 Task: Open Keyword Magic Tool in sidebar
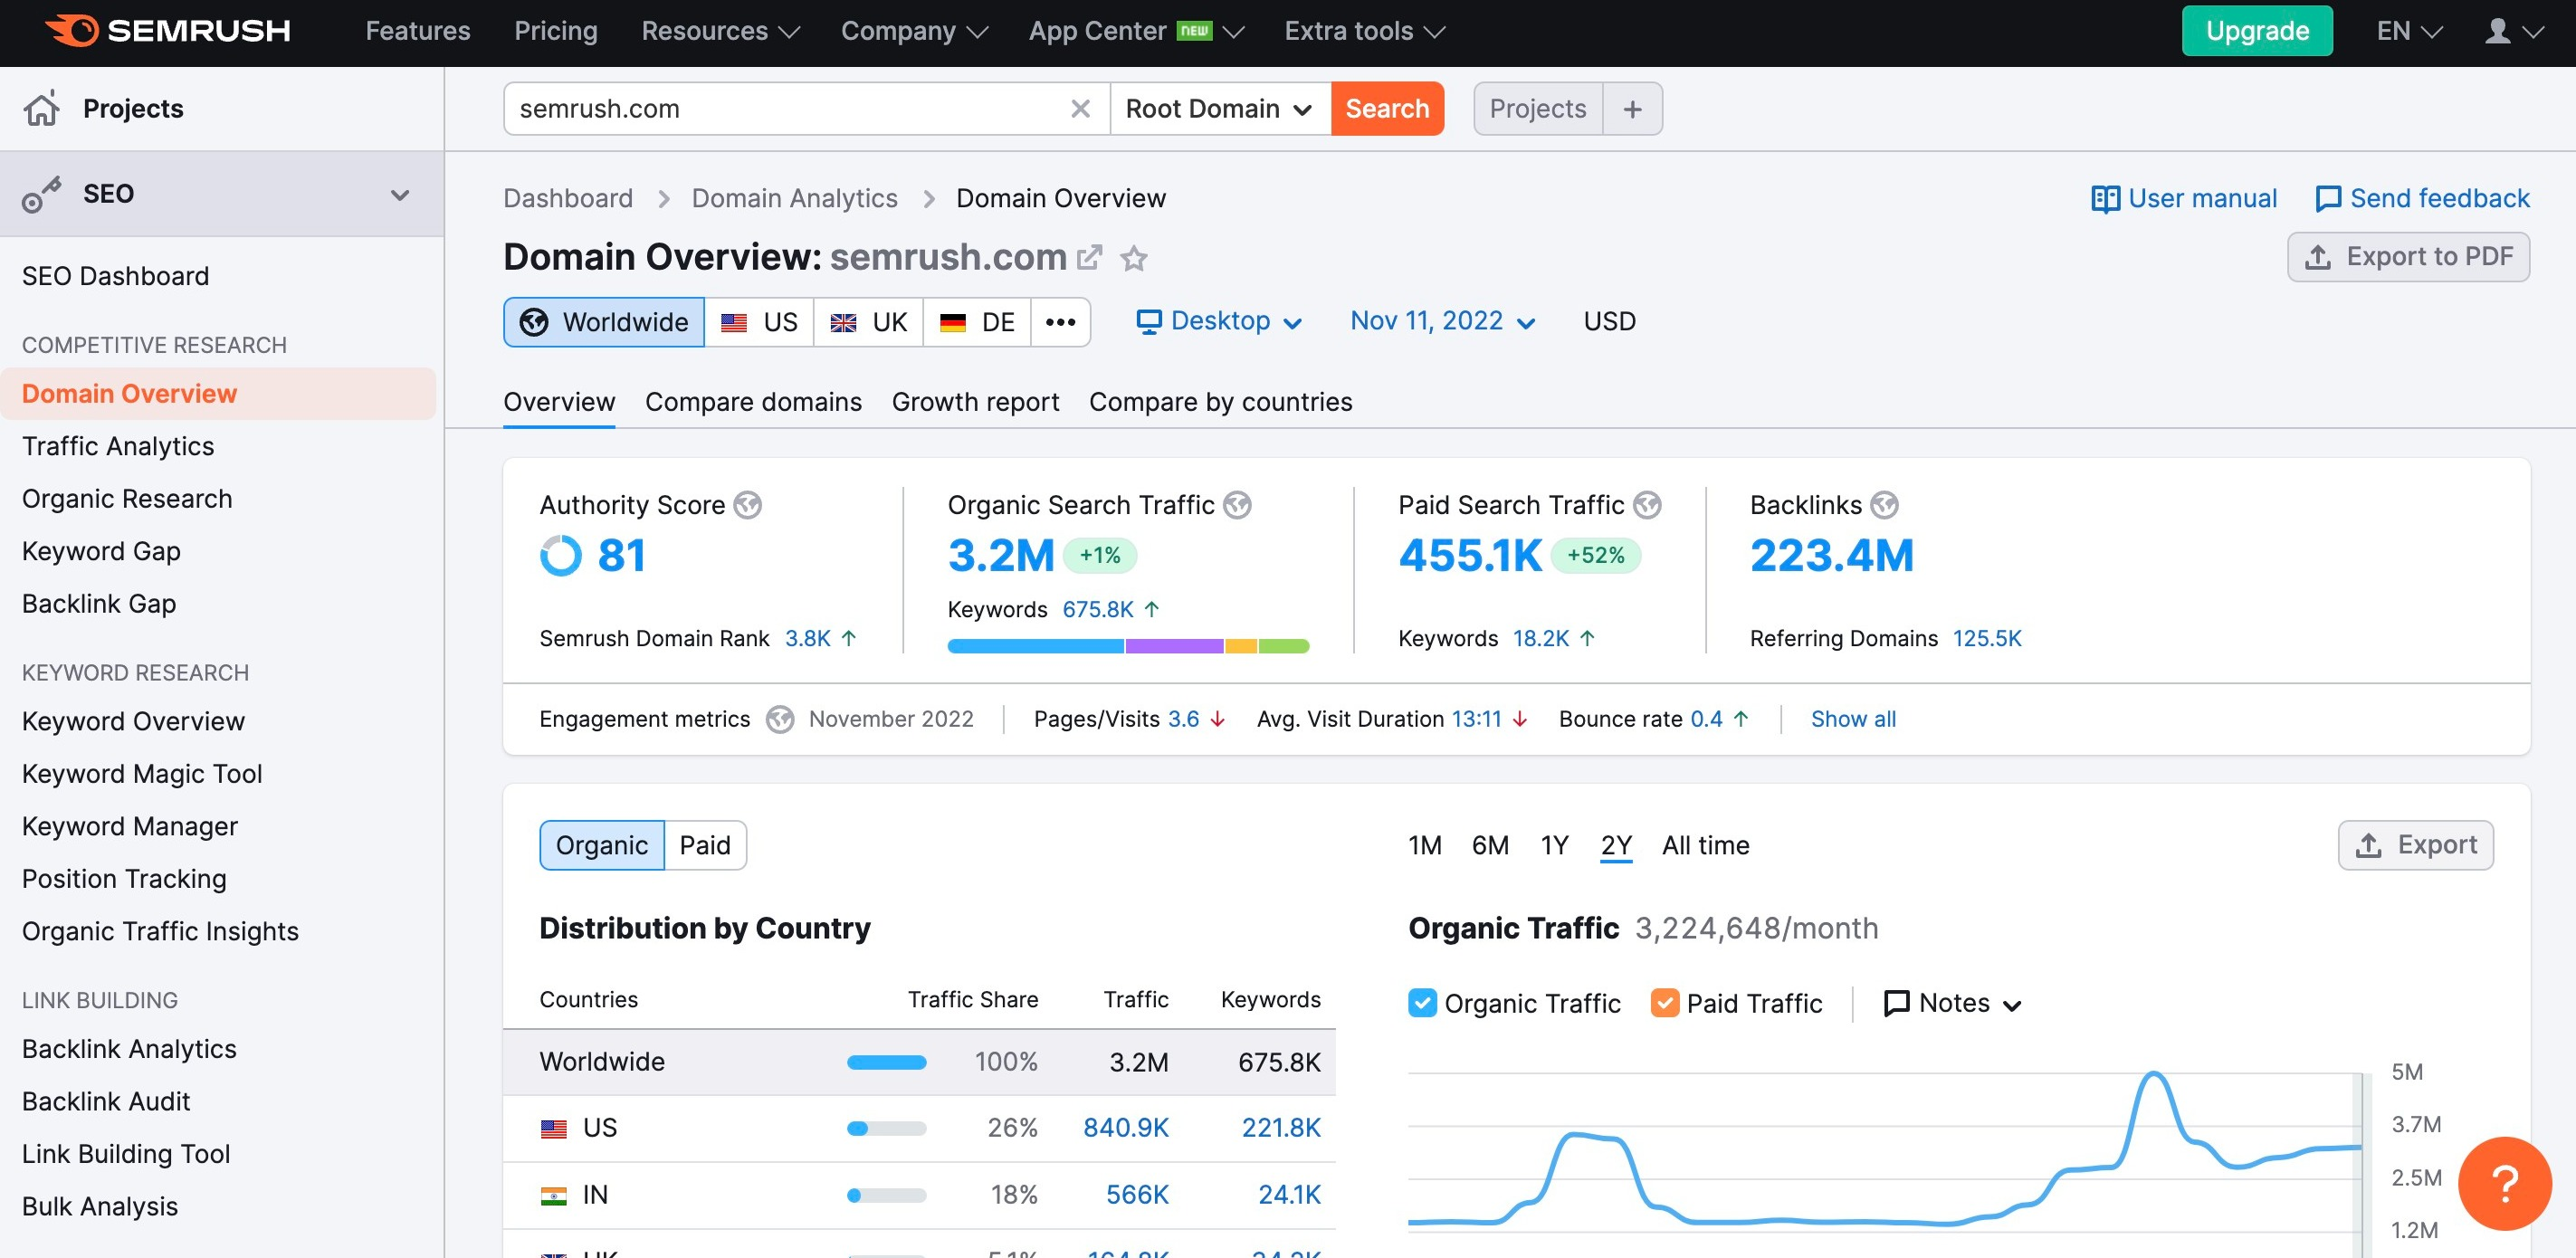pyautogui.click(x=142, y=774)
